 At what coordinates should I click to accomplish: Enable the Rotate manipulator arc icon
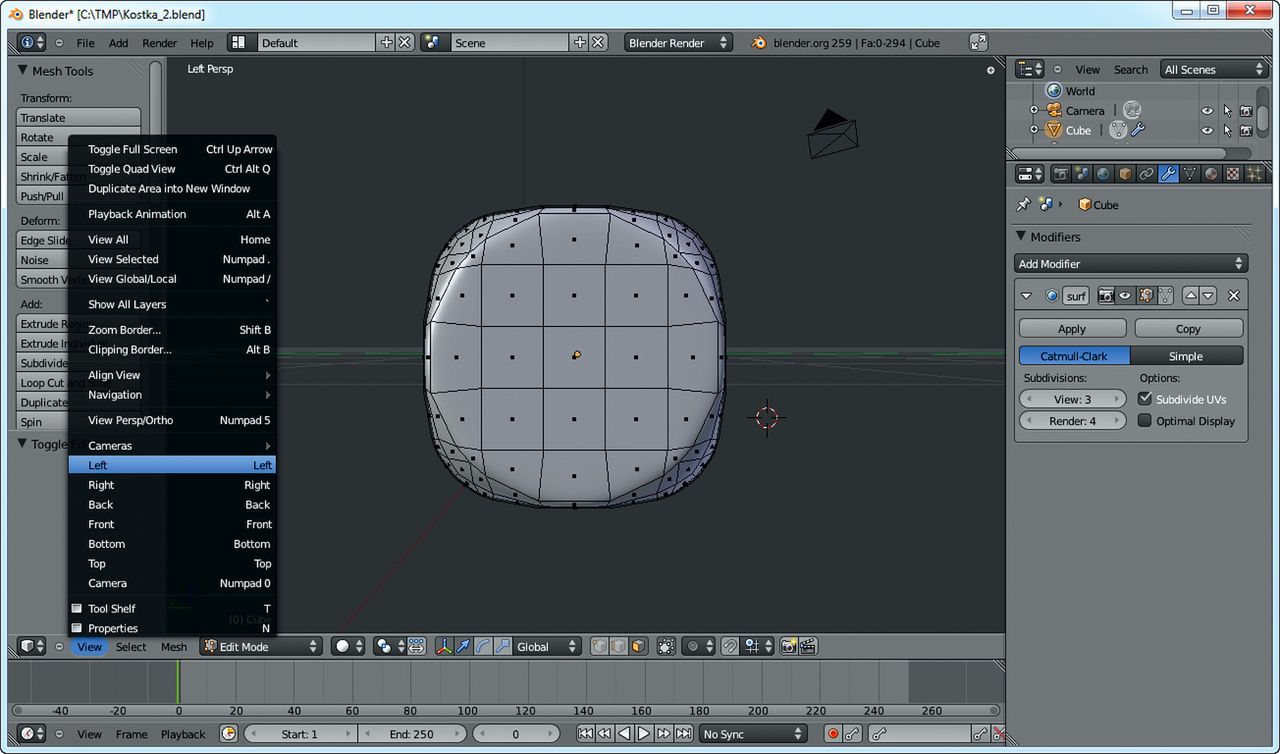483,647
